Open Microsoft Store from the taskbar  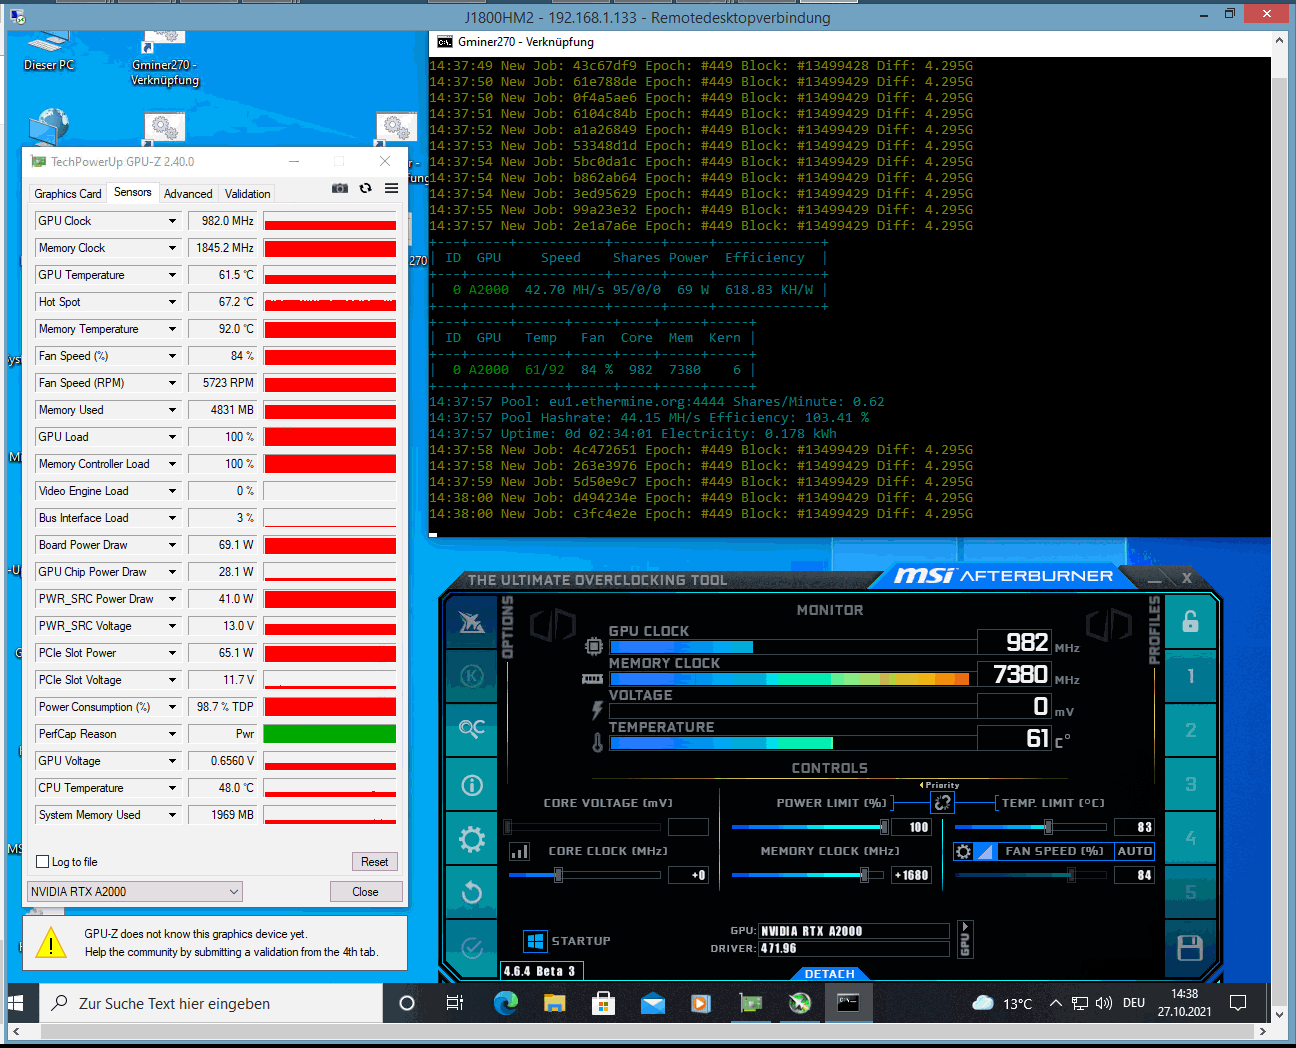pos(603,1003)
